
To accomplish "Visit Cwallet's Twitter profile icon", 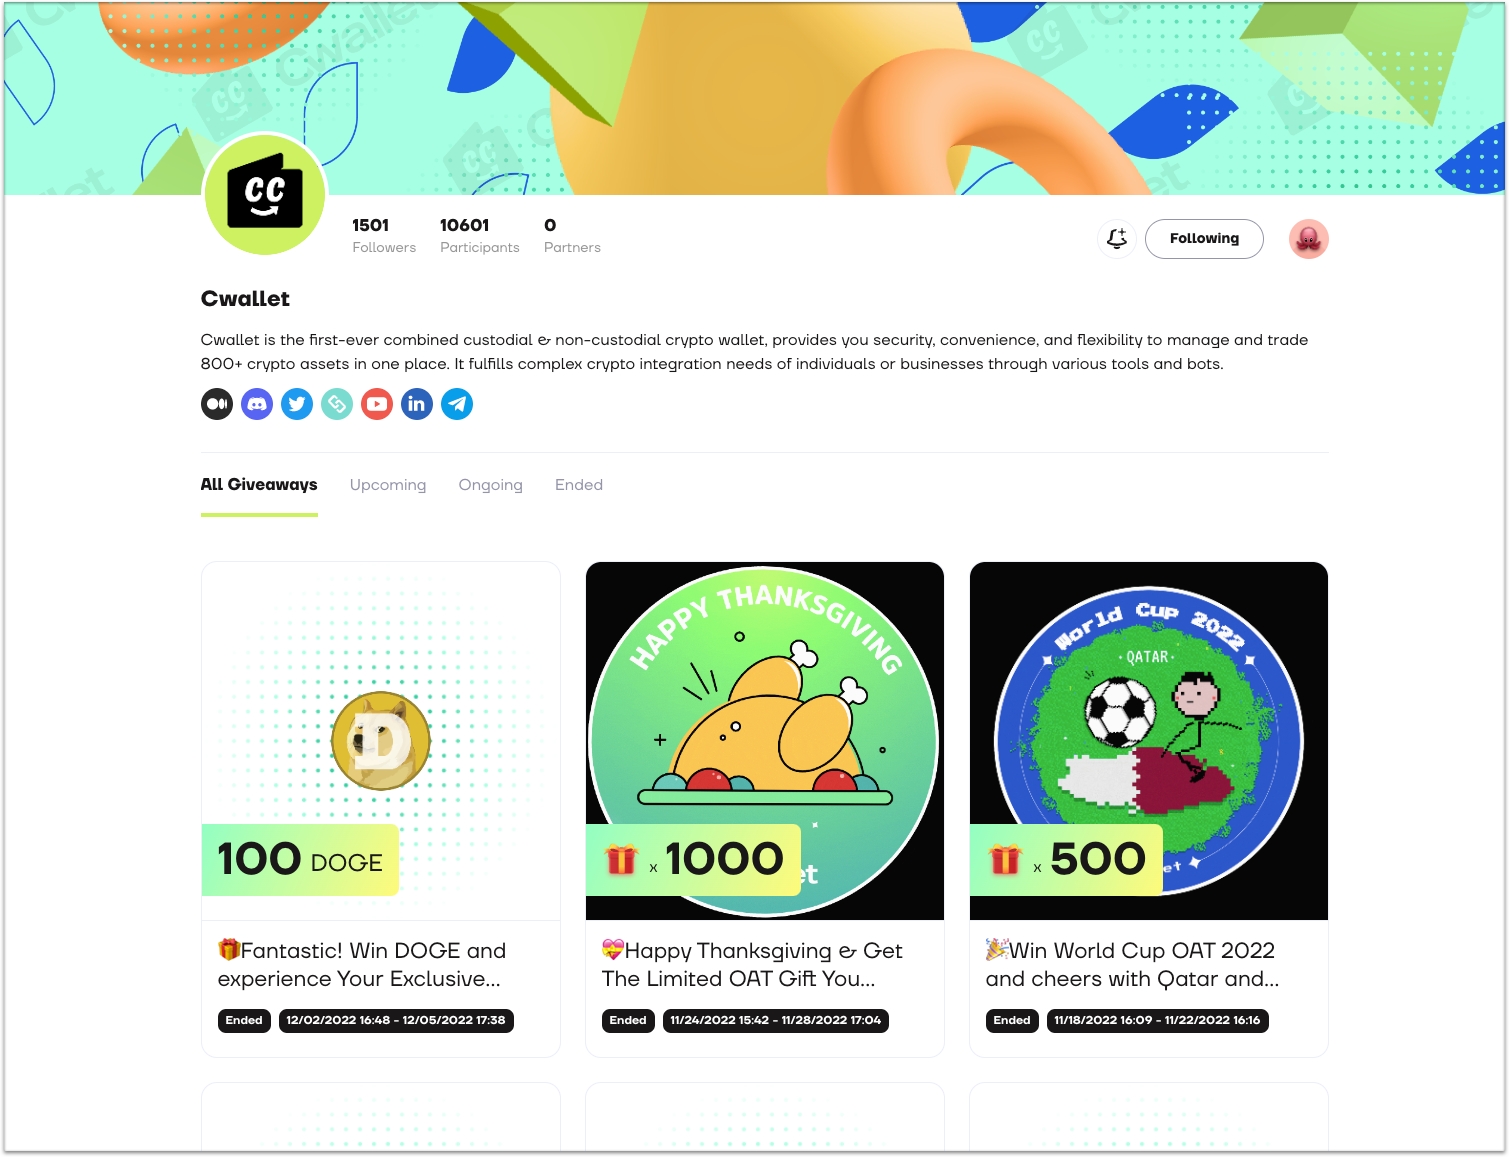I will (297, 404).
